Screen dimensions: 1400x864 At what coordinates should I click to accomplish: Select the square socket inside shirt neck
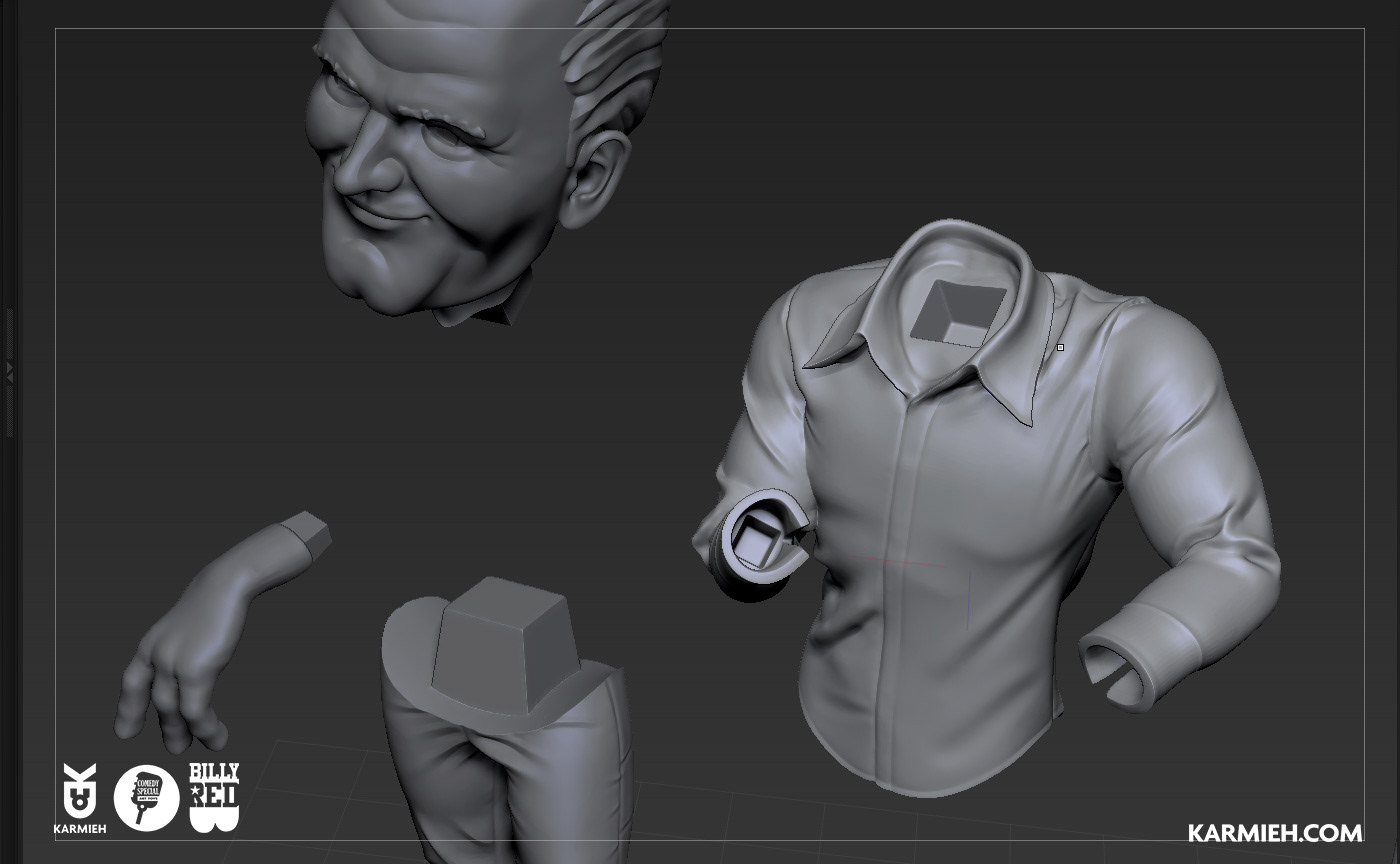click(x=959, y=312)
